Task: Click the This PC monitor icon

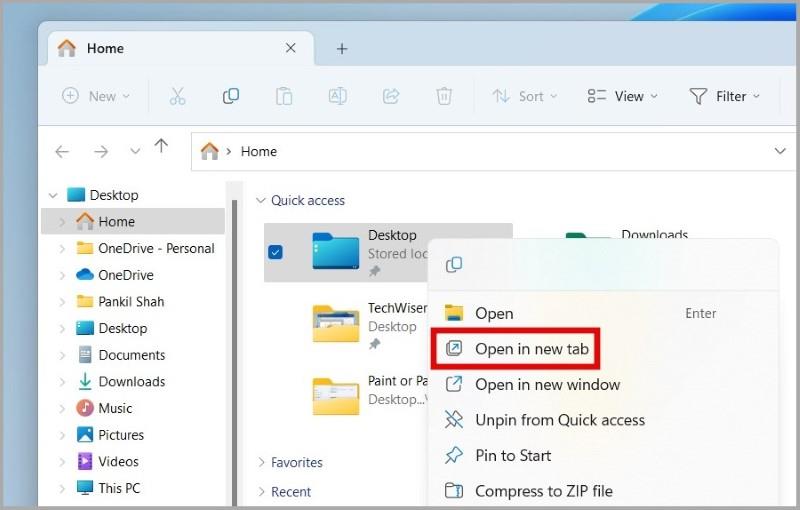Action: [x=85, y=488]
